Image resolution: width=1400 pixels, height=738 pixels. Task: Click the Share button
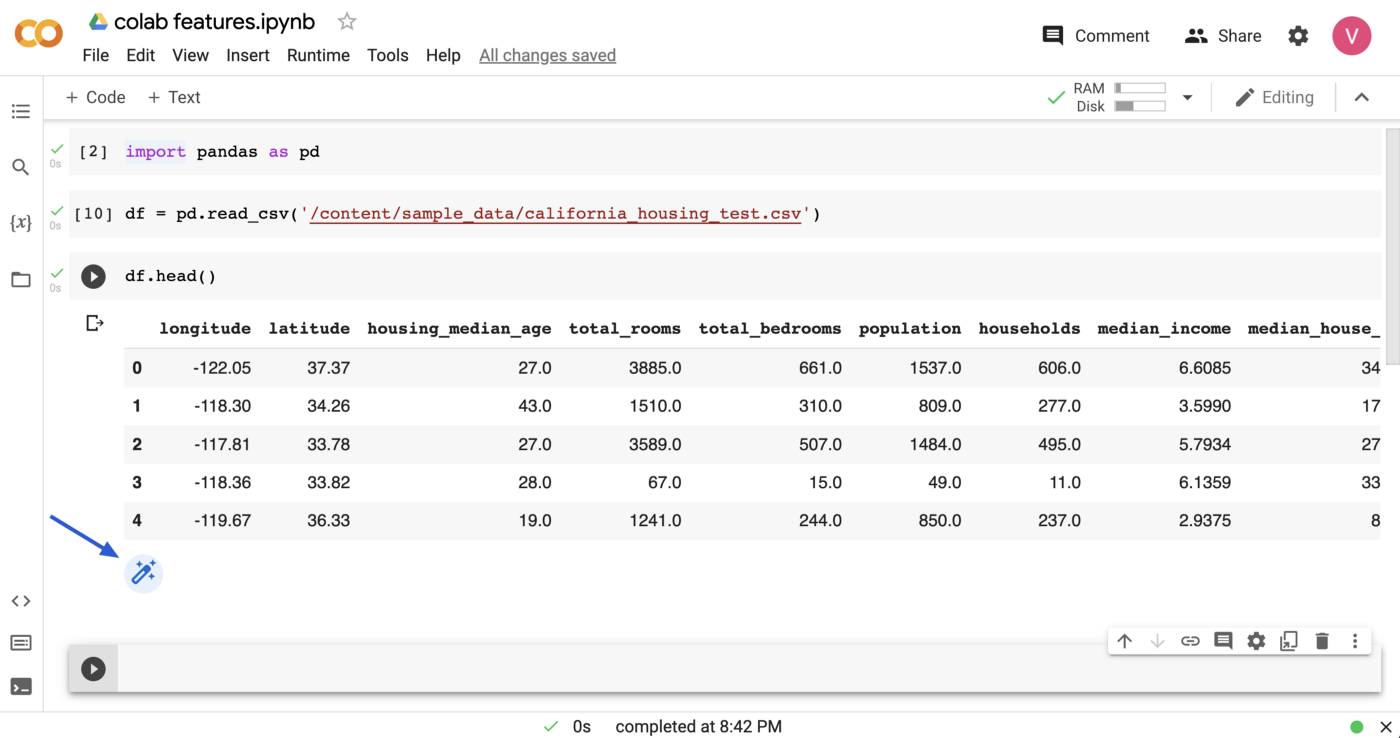click(x=1223, y=36)
